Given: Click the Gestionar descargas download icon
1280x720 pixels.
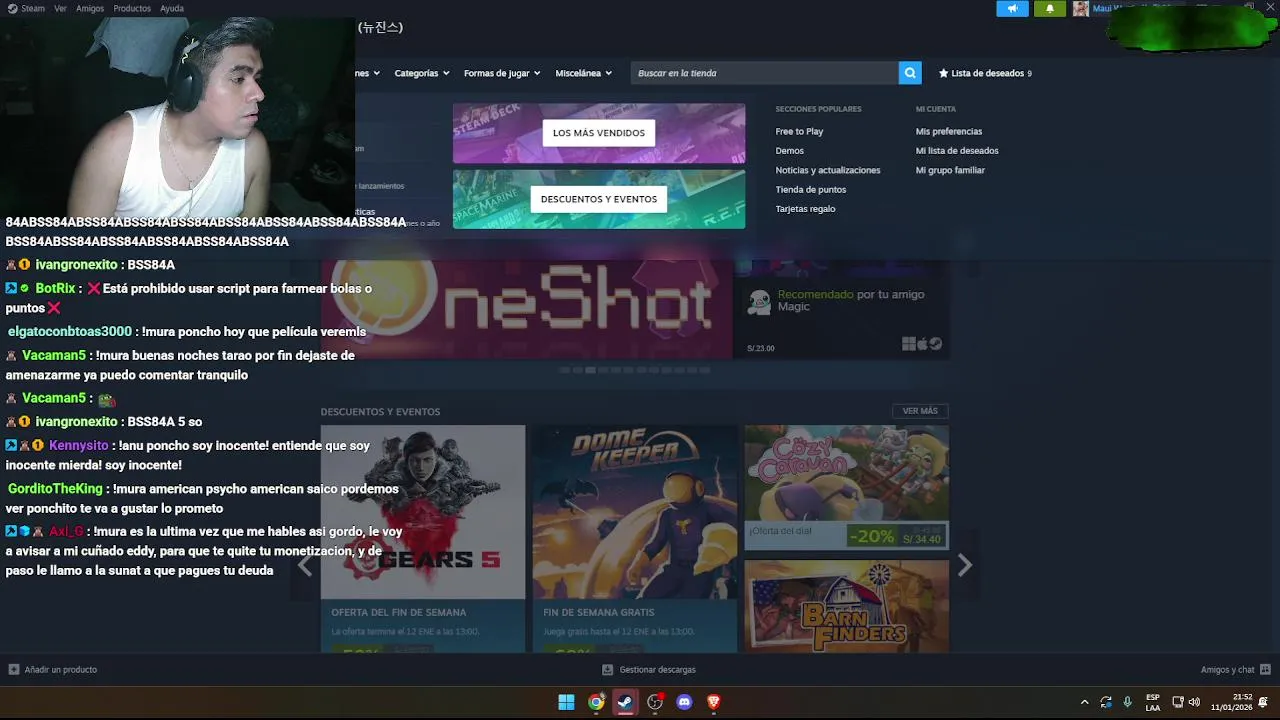Looking at the screenshot, I should click(607, 669).
